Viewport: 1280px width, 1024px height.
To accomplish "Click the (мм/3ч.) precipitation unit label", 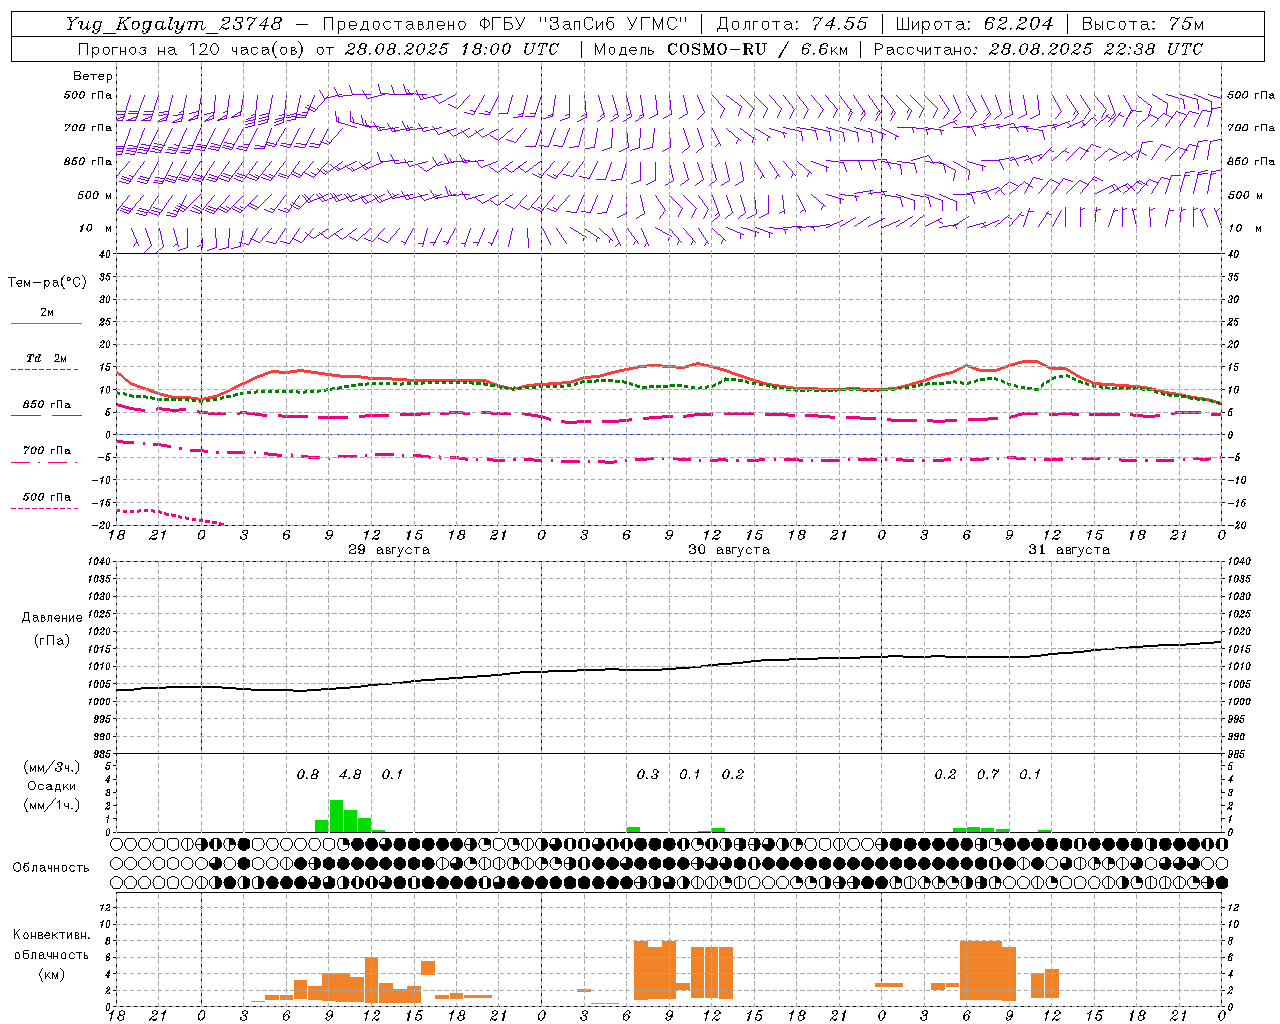I will coord(52,768).
